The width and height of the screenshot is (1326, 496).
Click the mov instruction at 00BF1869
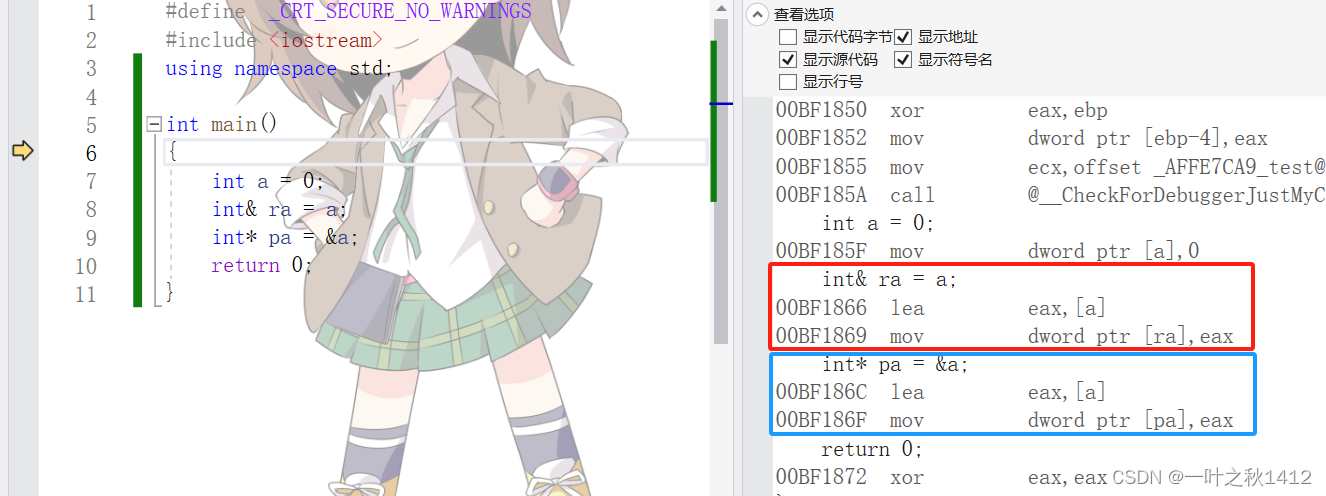907,336
